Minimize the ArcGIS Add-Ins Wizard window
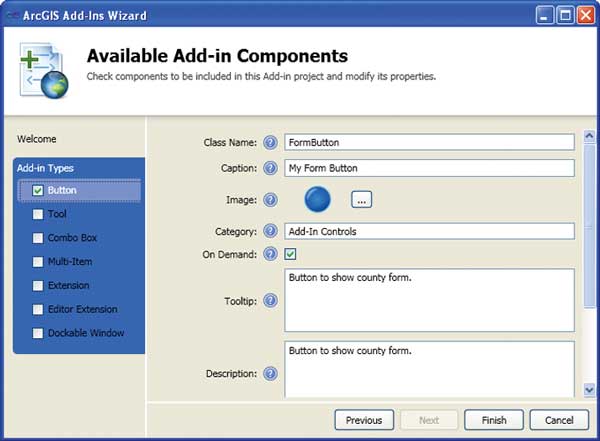 click(544, 16)
